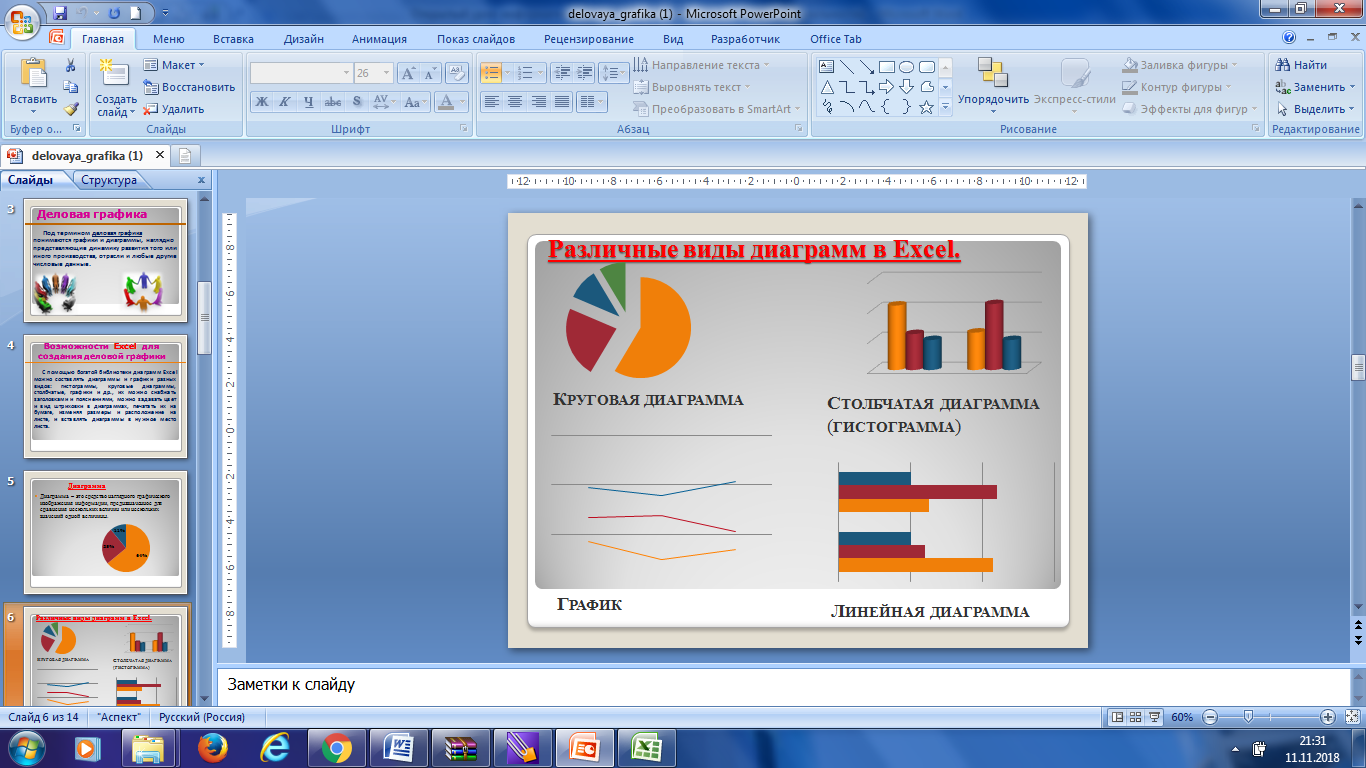Select the five-point star shape
Viewport: 1366px width, 768px height.
(926, 107)
